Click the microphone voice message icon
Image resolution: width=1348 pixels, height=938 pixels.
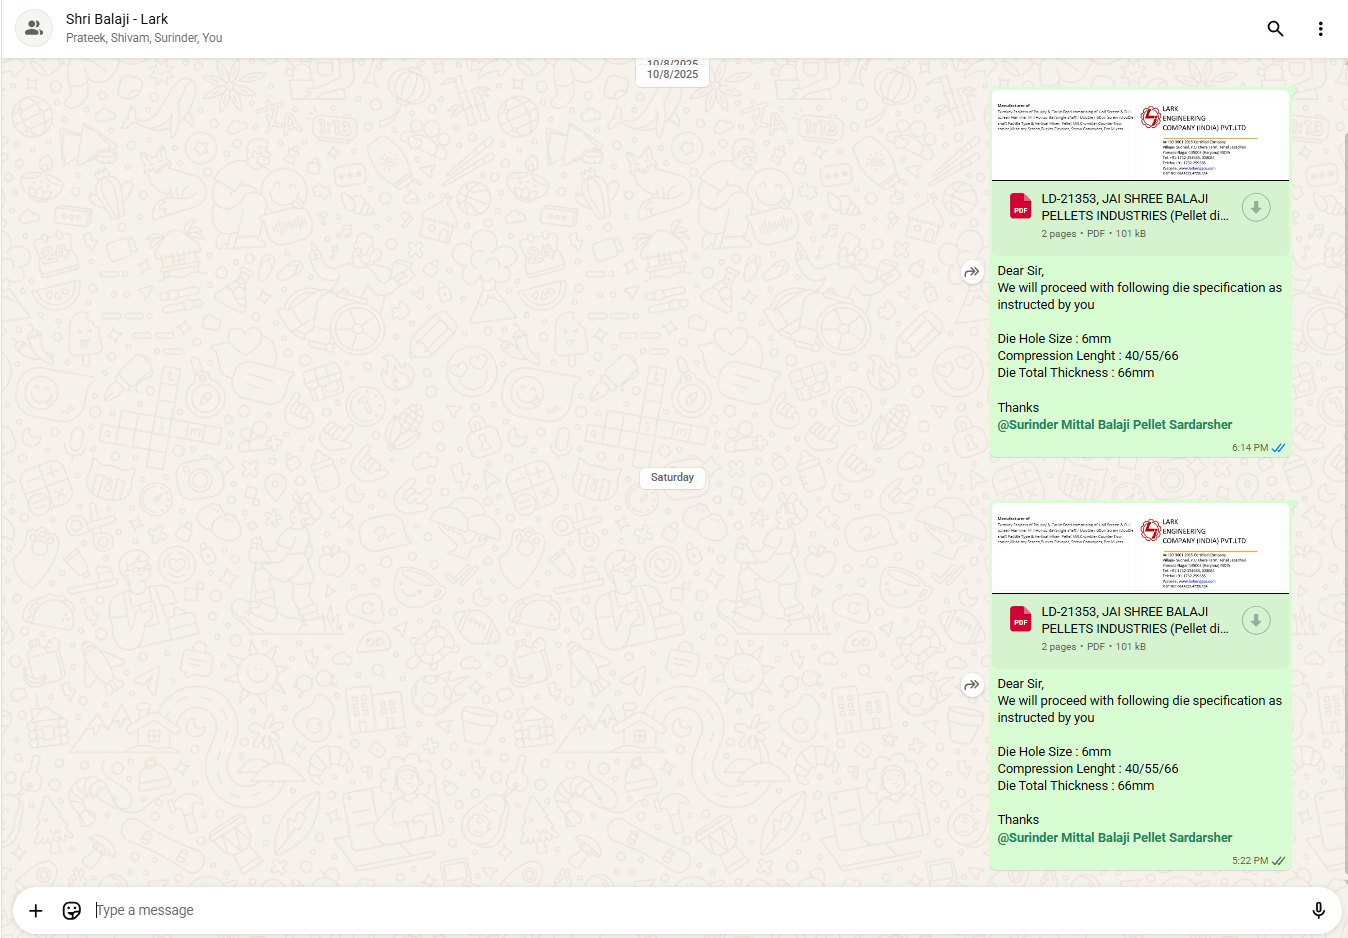click(x=1318, y=910)
